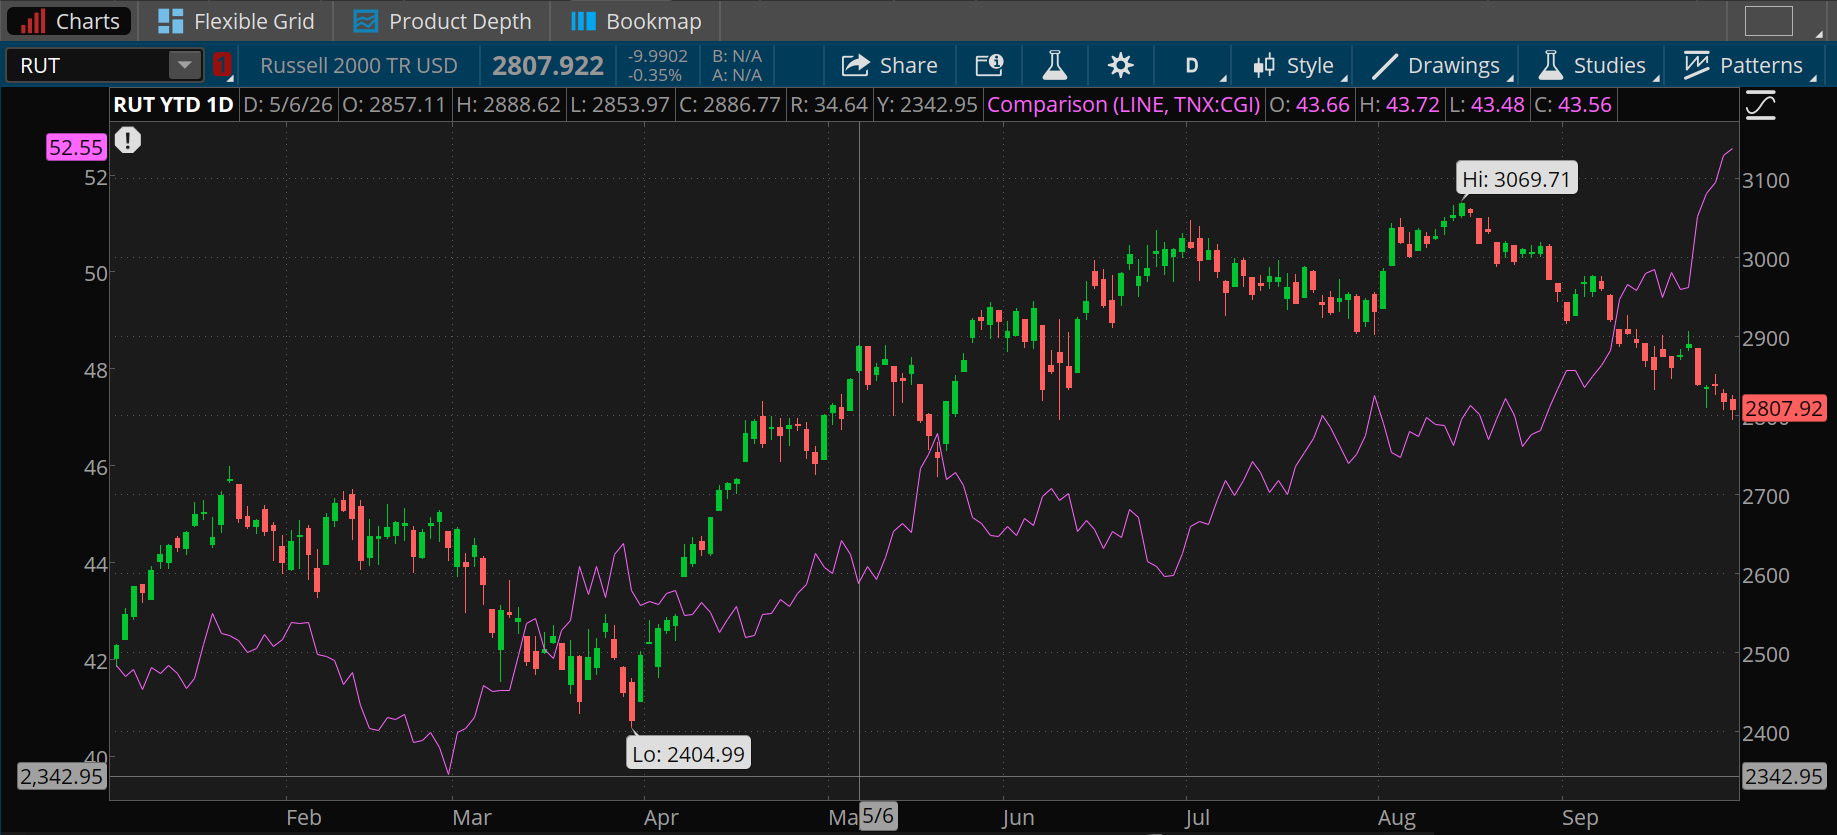Click the pink 52.55 comparison value label

[76, 147]
